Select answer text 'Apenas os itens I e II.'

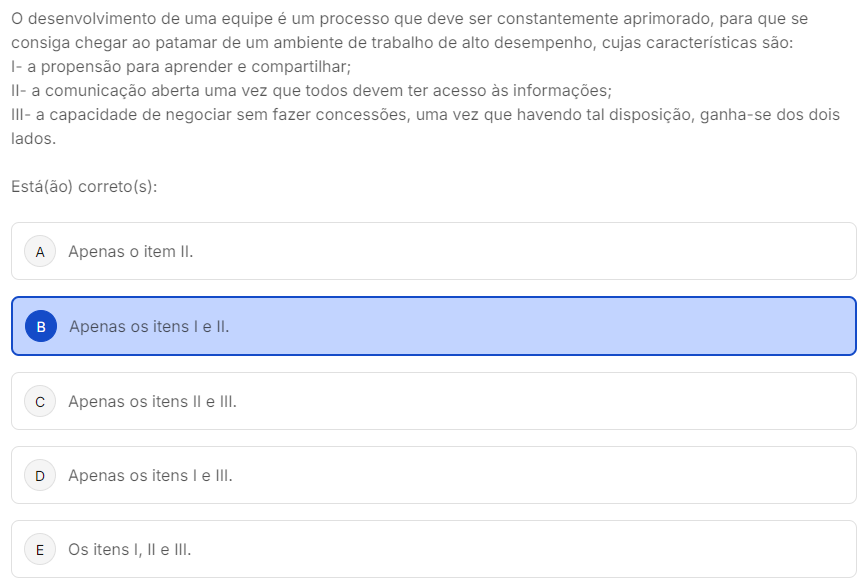coord(149,326)
